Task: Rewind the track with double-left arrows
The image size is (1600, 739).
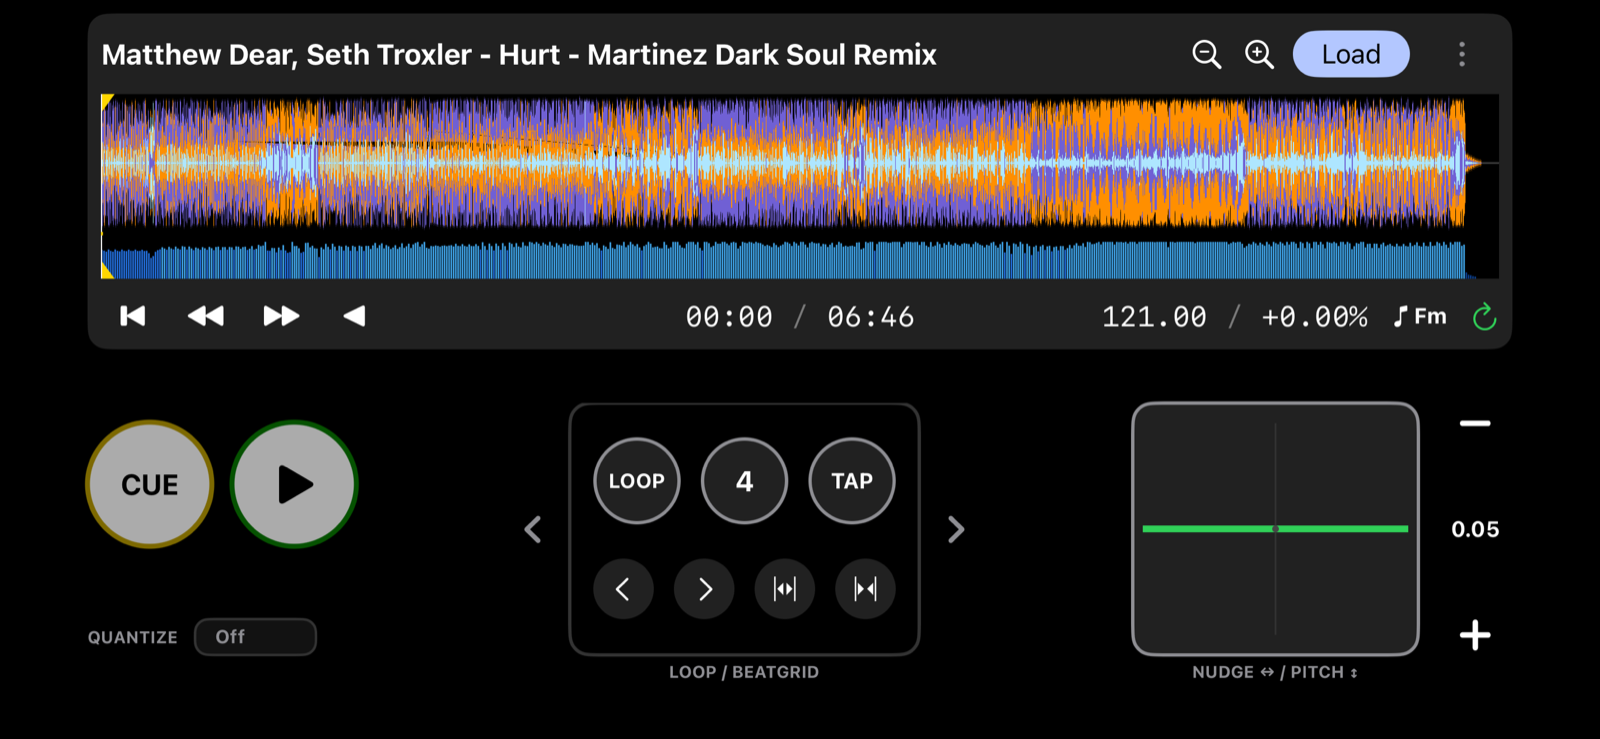Action: pyautogui.click(x=206, y=316)
